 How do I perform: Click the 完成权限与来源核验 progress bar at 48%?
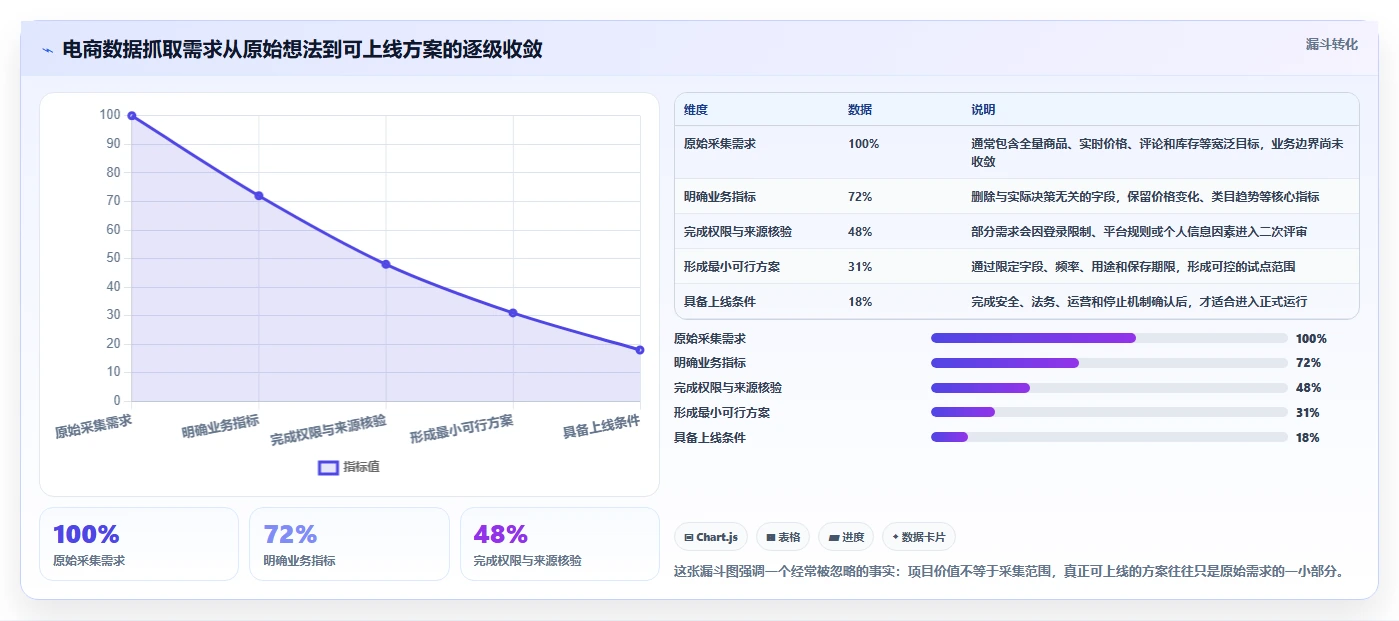[x=1109, y=388]
